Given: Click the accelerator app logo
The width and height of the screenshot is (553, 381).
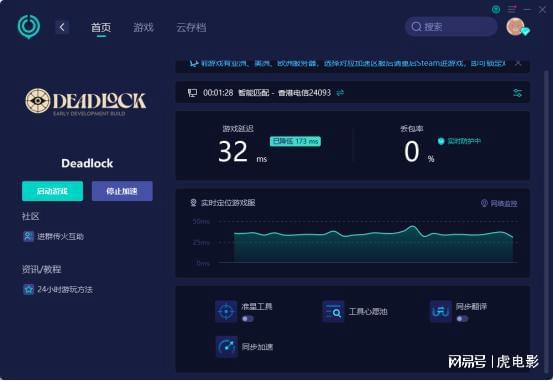Looking at the screenshot, I should pyautogui.click(x=29, y=26).
